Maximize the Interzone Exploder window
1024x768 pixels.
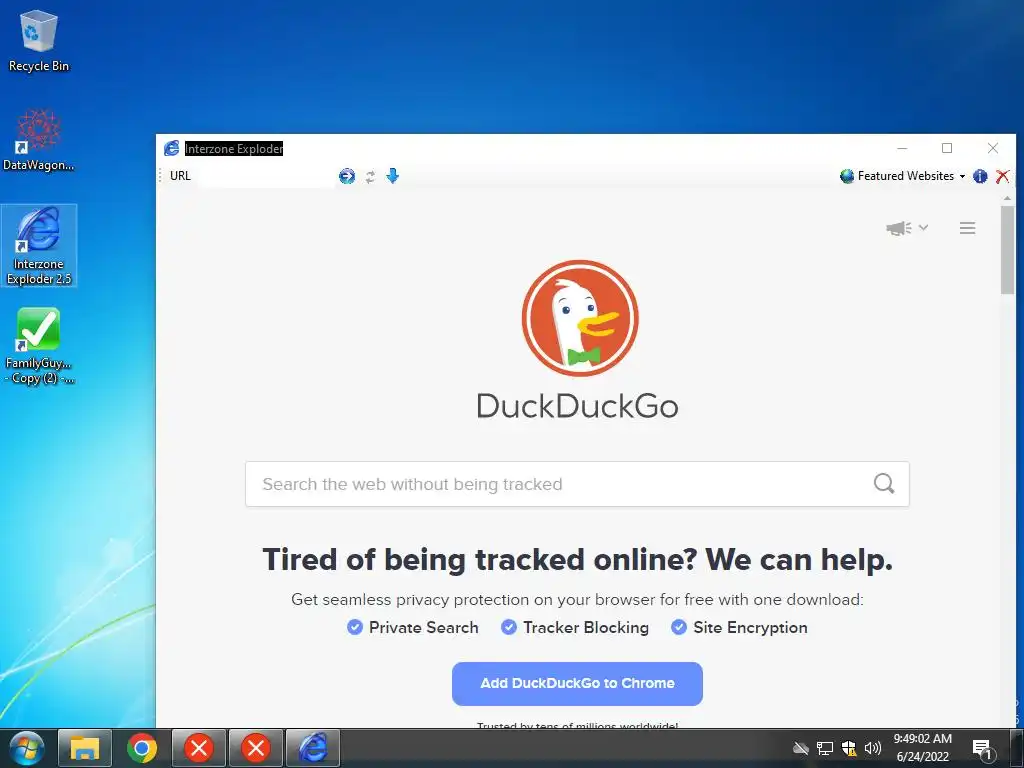[x=947, y=148]
